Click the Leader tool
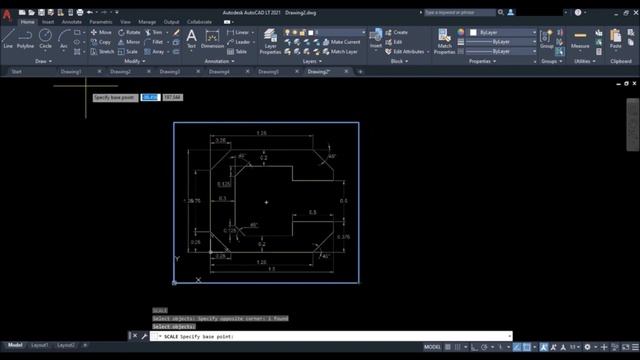Screen dimensions: 640x360 [239, 42]
